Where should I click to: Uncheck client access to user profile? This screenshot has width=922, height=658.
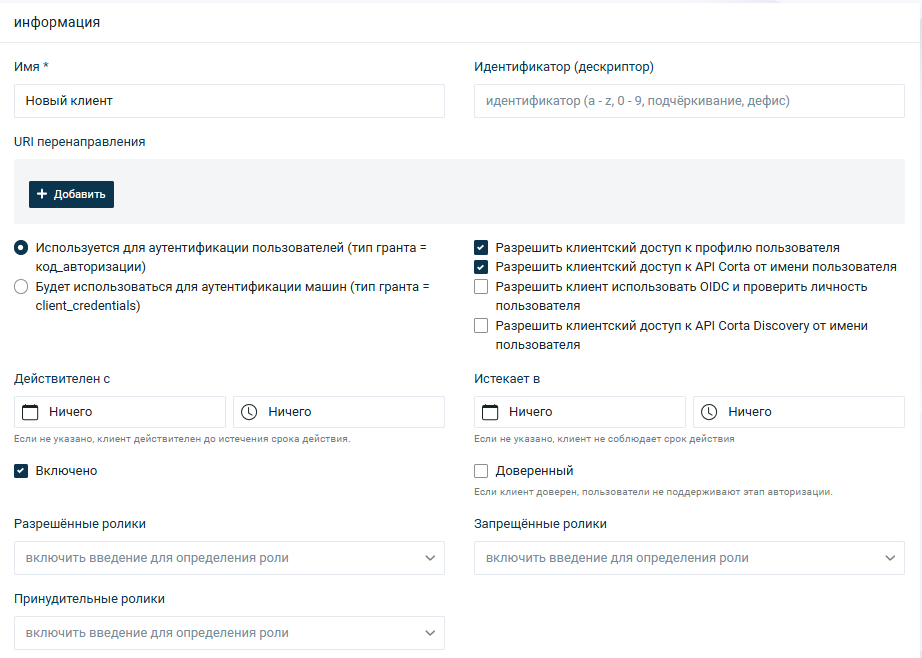(481, 248)
